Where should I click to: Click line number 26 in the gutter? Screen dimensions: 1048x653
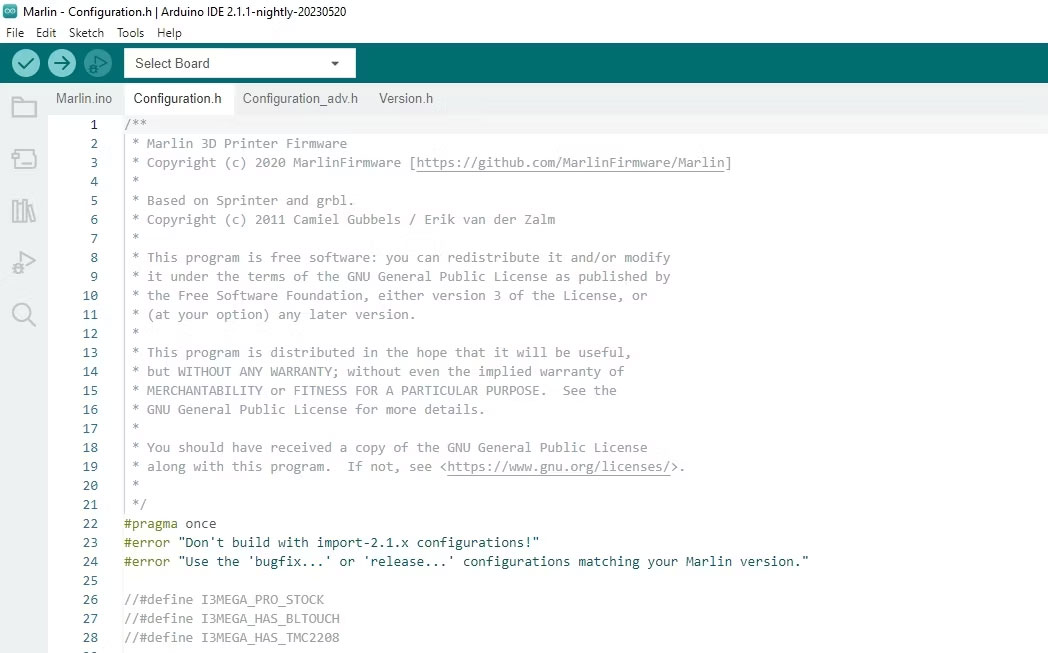pyautogui.click(x=90, y=600)
